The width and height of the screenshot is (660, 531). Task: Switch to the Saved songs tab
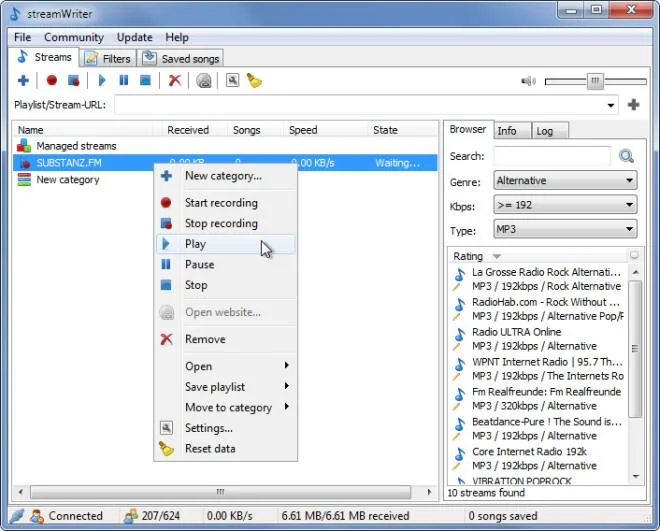(181, 58)
